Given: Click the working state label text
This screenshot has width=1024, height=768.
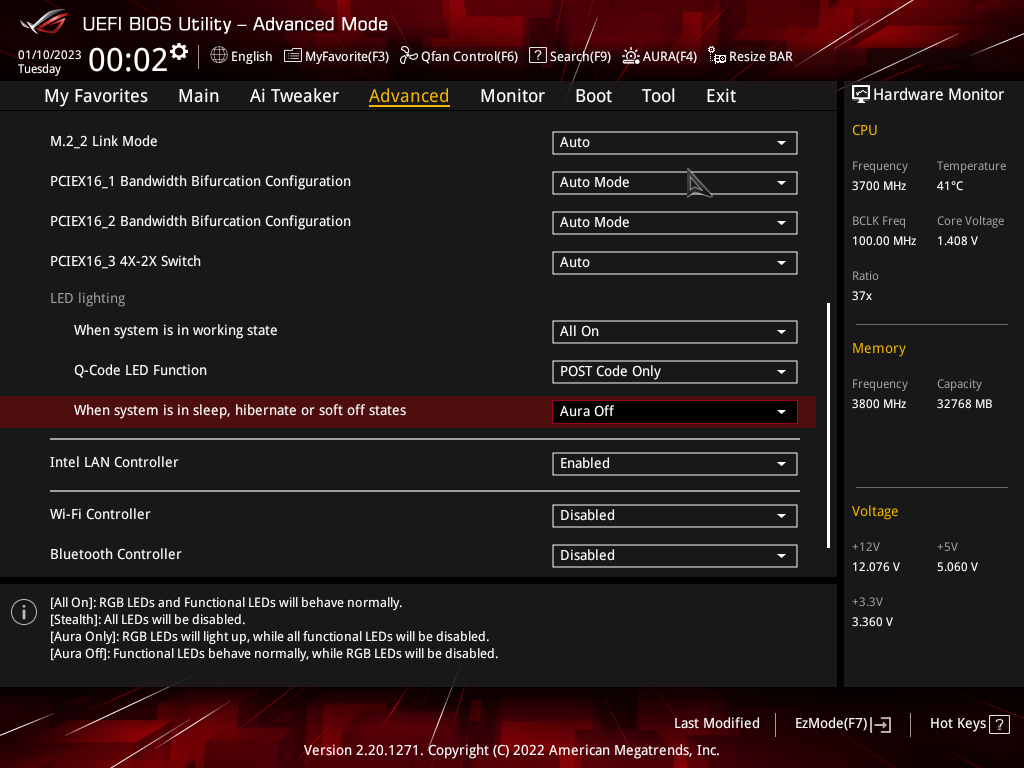Looking at the screenshot, I should (x=175, y=331).
